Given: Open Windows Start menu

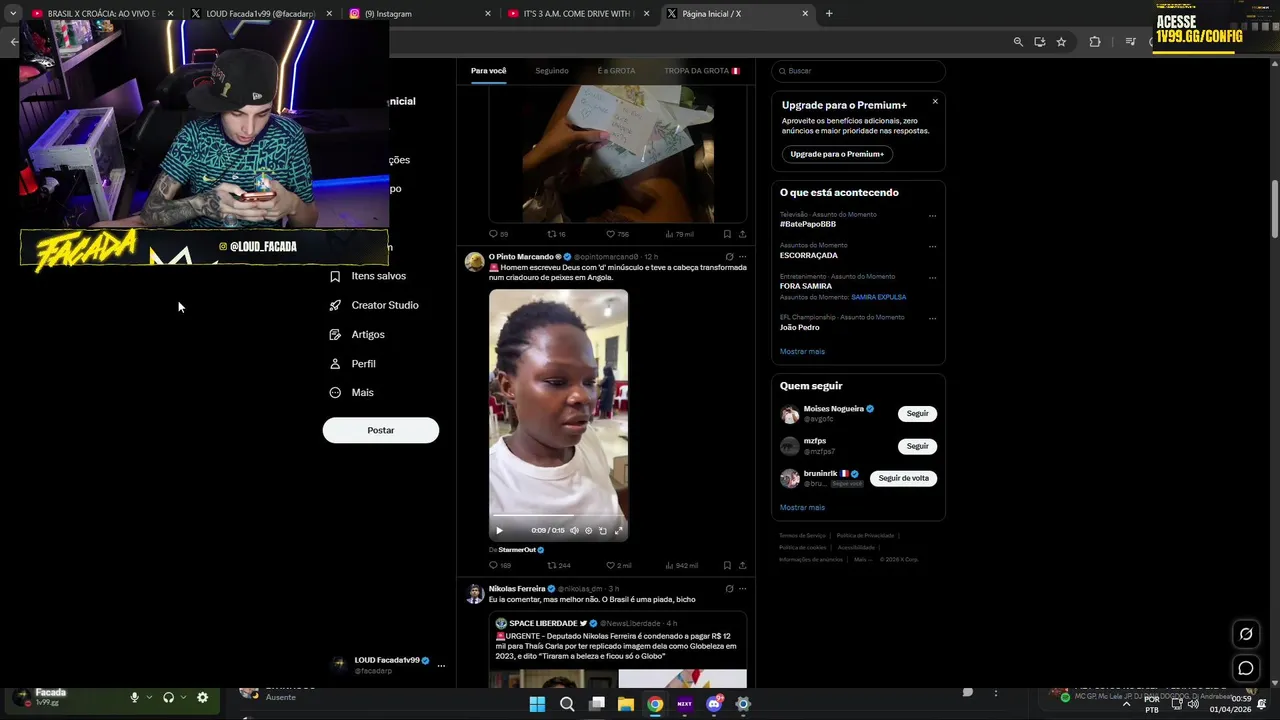Looking at the screenshot, I should 537,704.
